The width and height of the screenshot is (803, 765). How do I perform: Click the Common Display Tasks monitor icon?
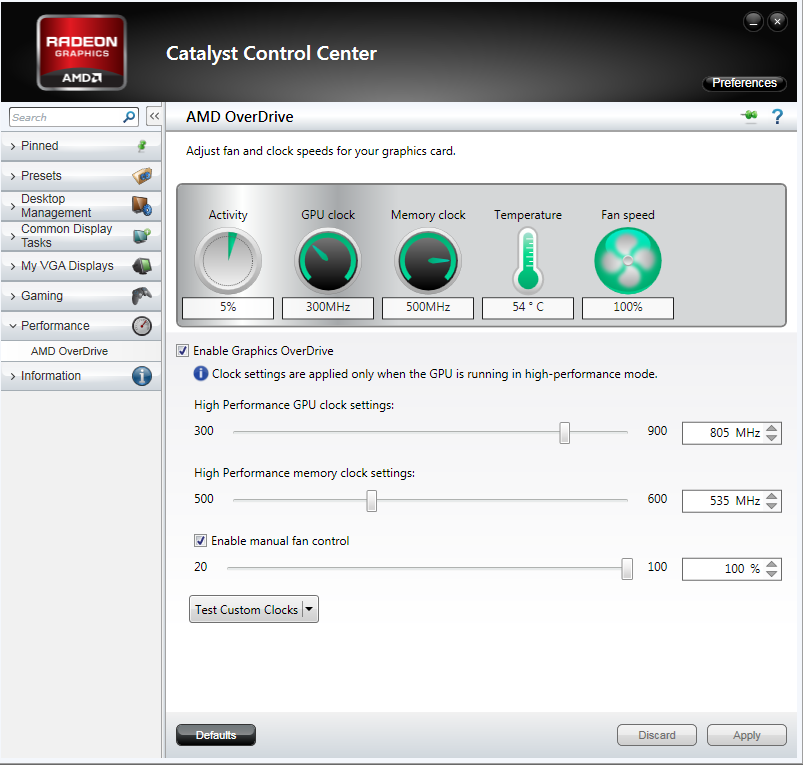(x=142, y=236)
